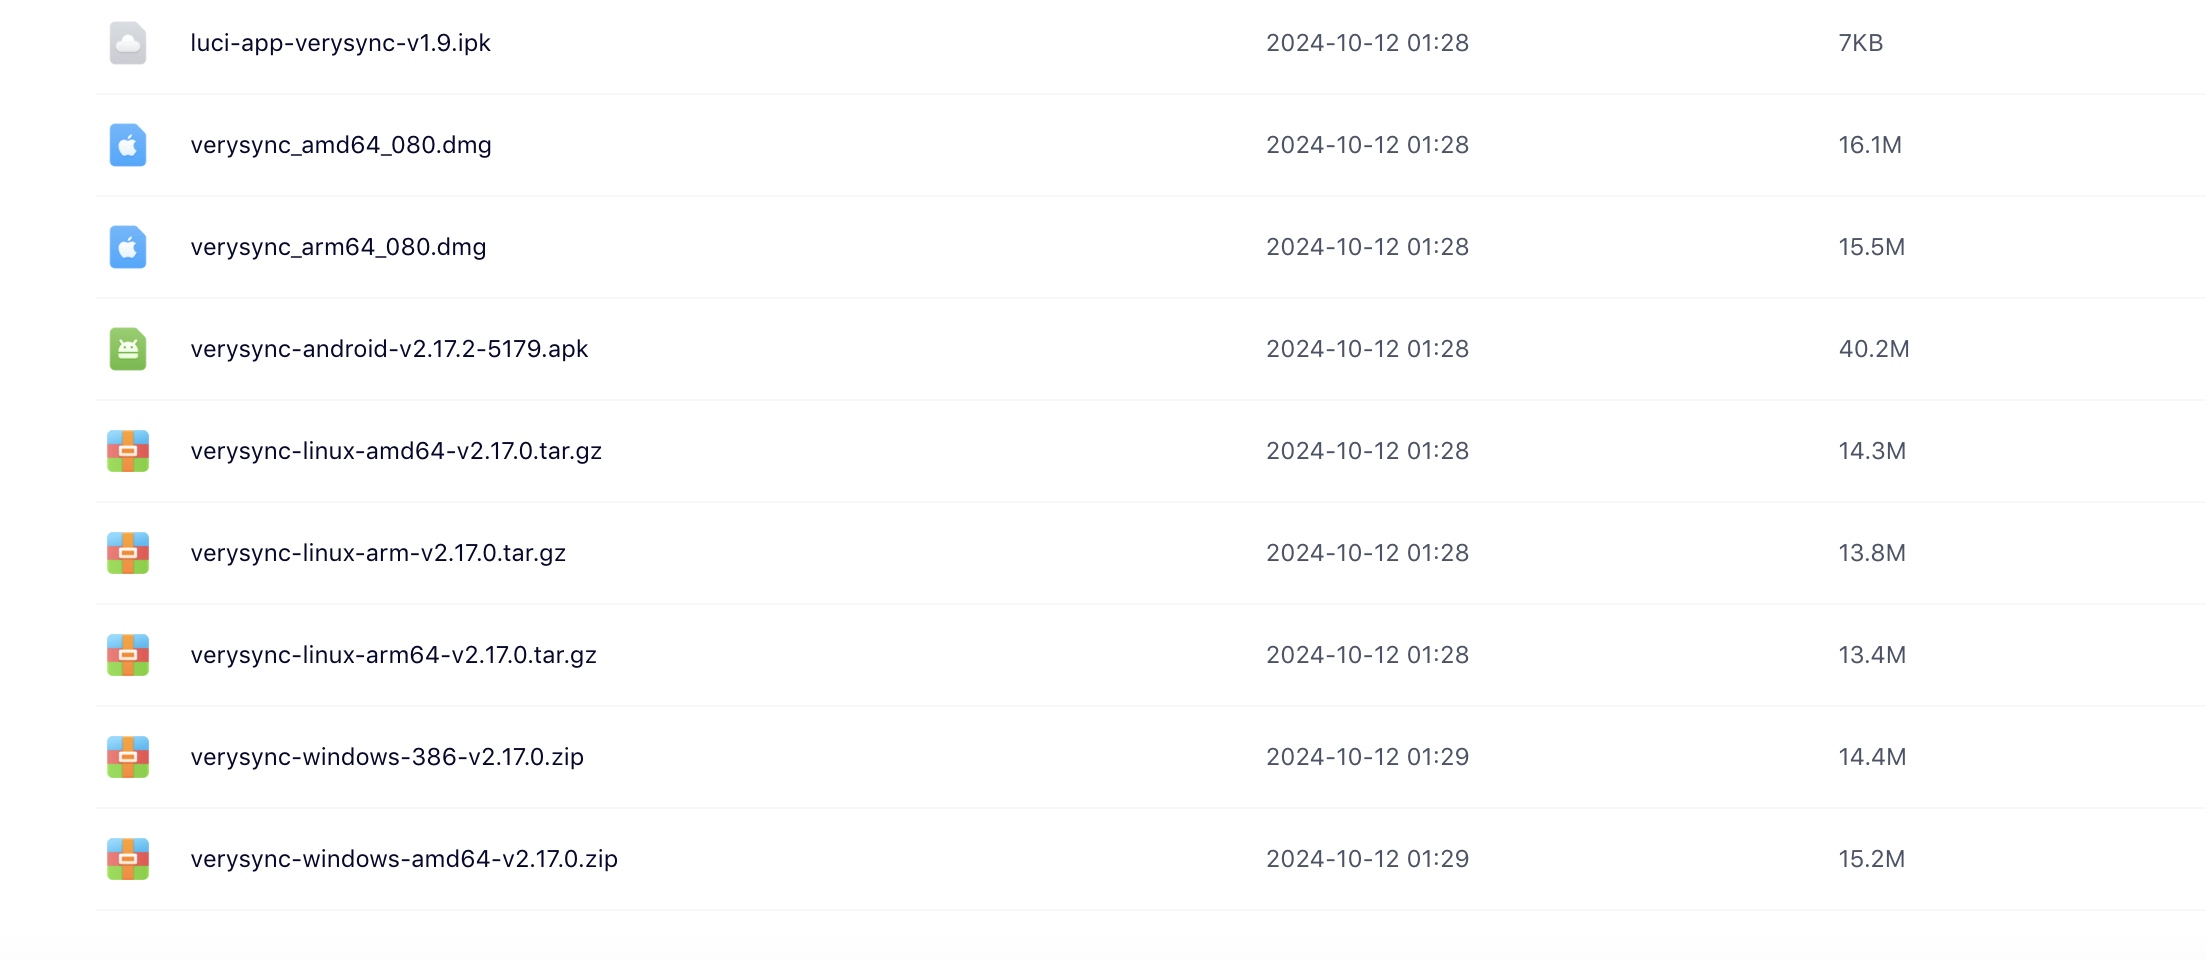This screenshot has height=960, width=2206.
Task: Click Apple icon beside verysync_amd64_080.dmg
Action: 128,145
